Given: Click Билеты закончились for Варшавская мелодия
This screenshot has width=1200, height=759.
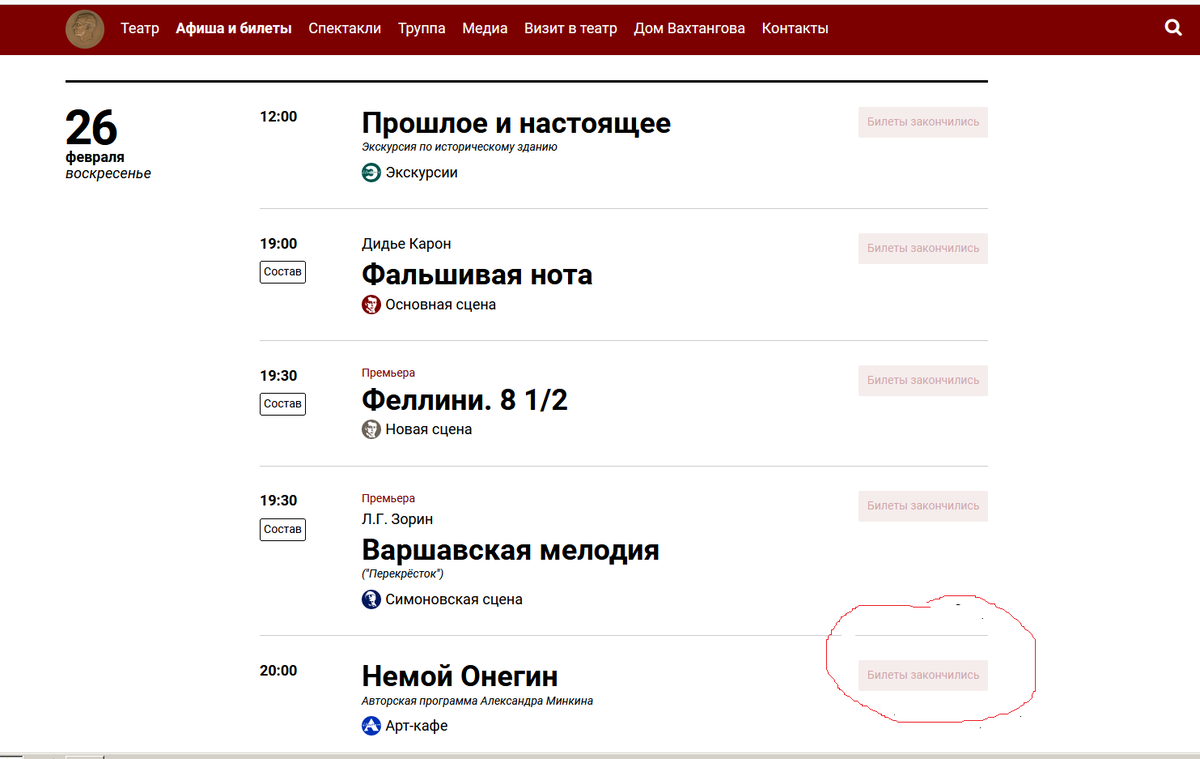Looking at the screenshot, I should 923,506.
